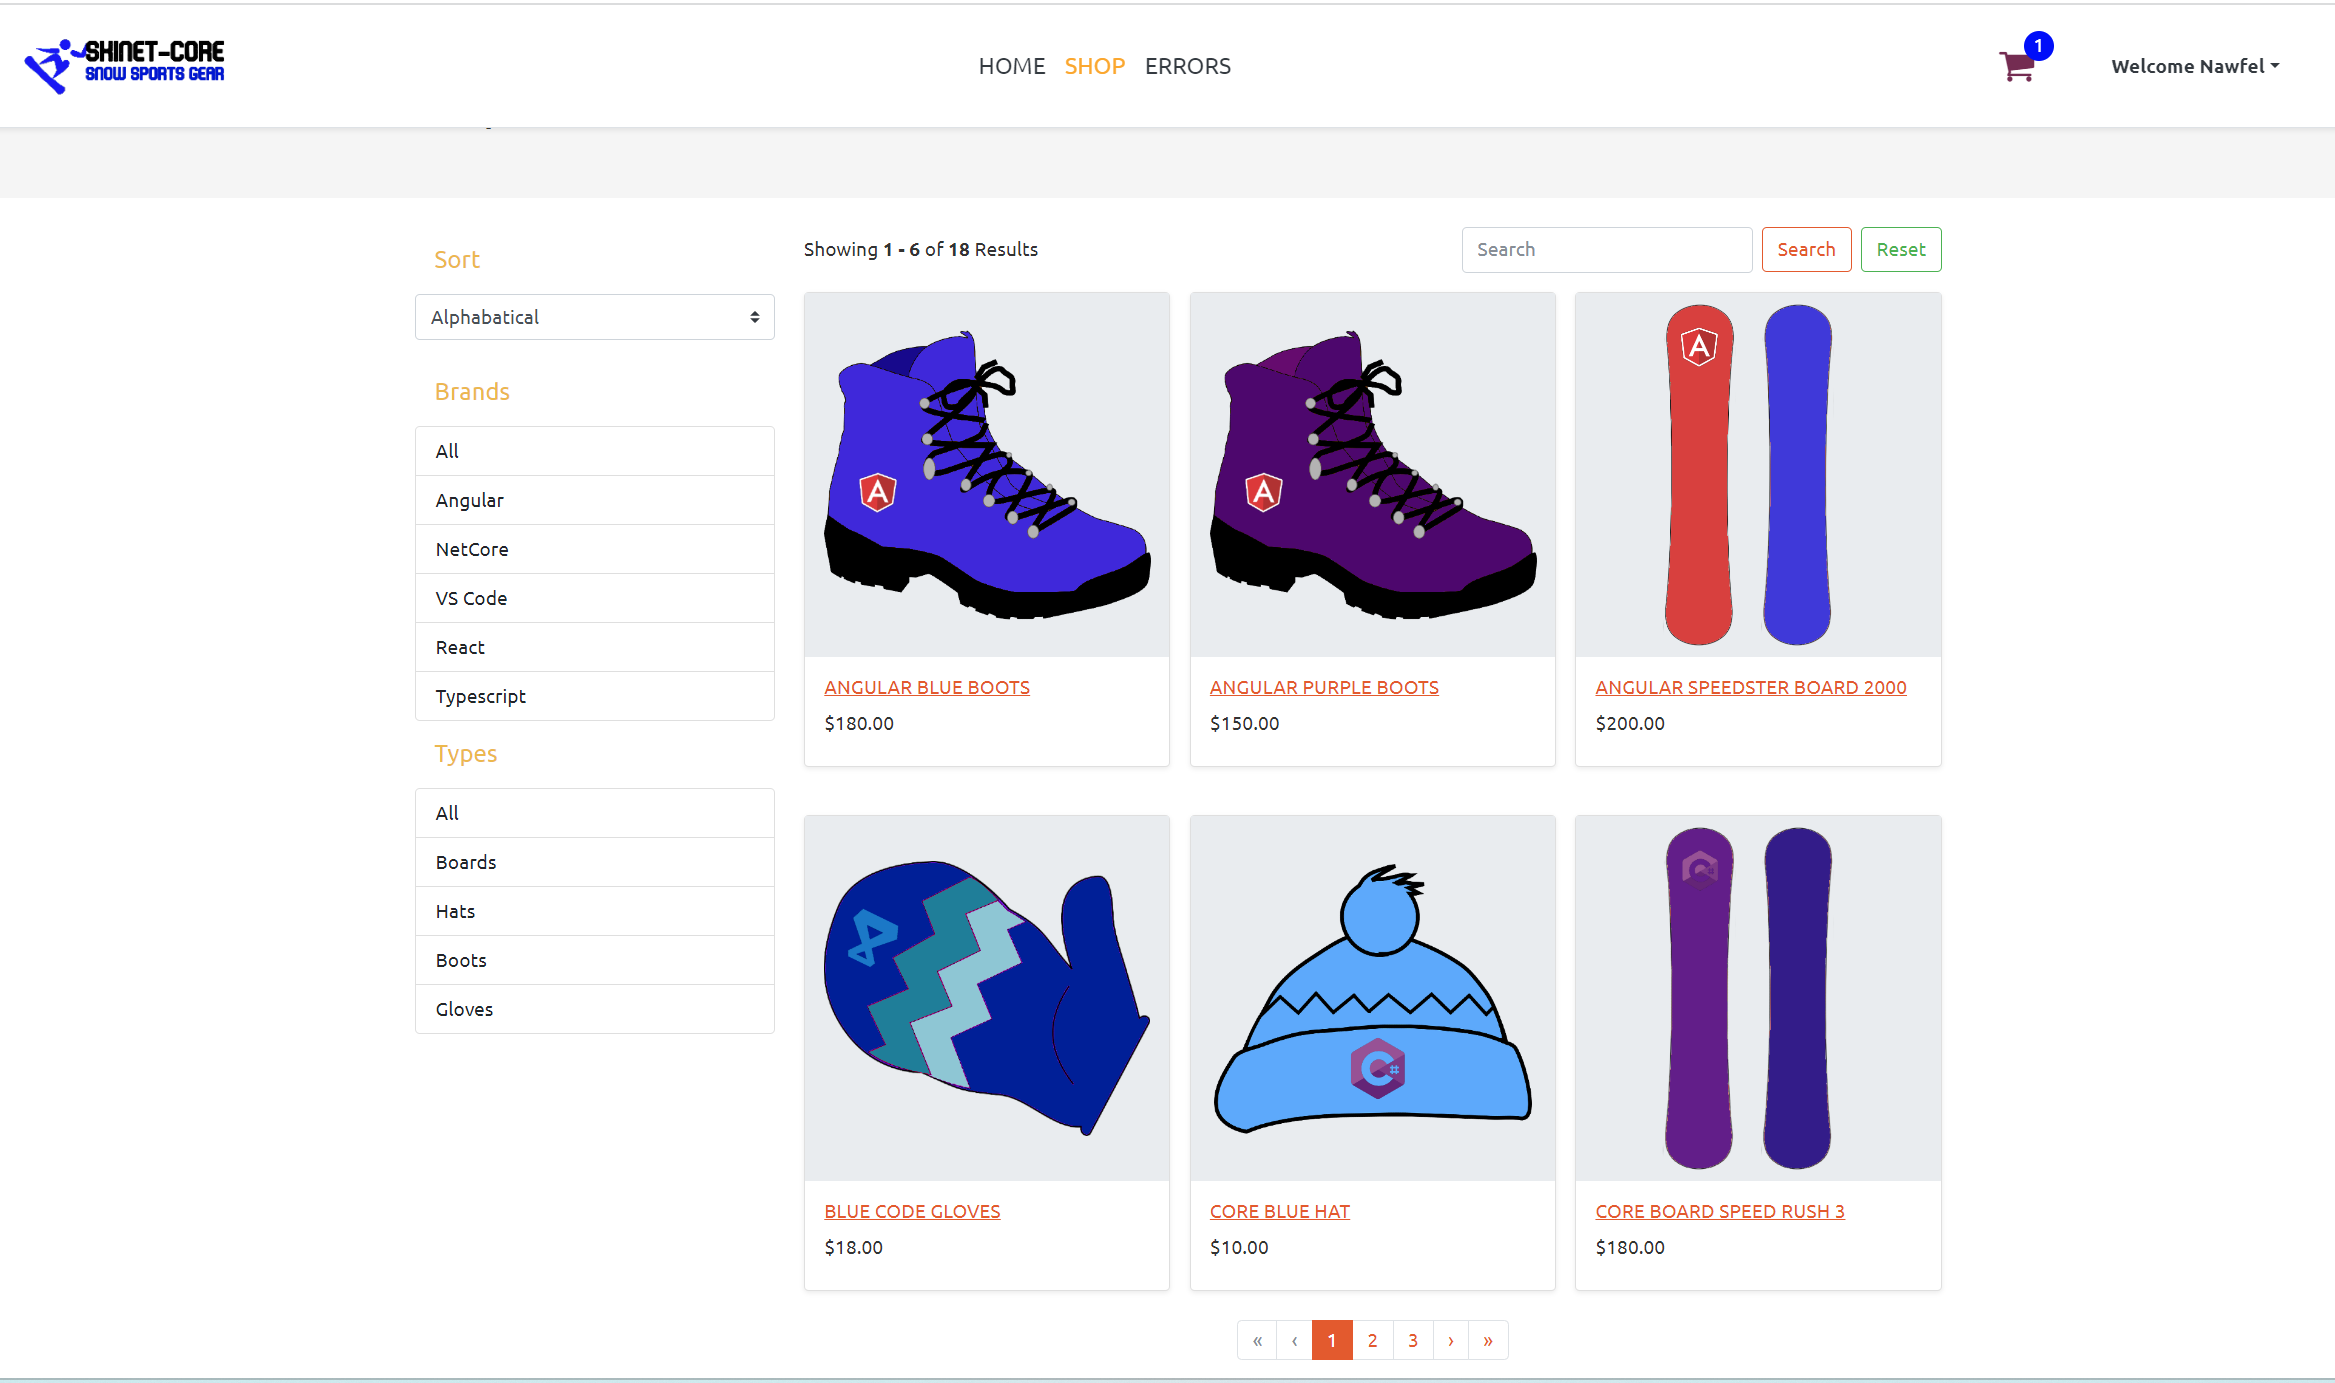Screen dimensions: 2335x1383
Task: Open Angular Blue Boots product image
Action: (x=987, y=475)
